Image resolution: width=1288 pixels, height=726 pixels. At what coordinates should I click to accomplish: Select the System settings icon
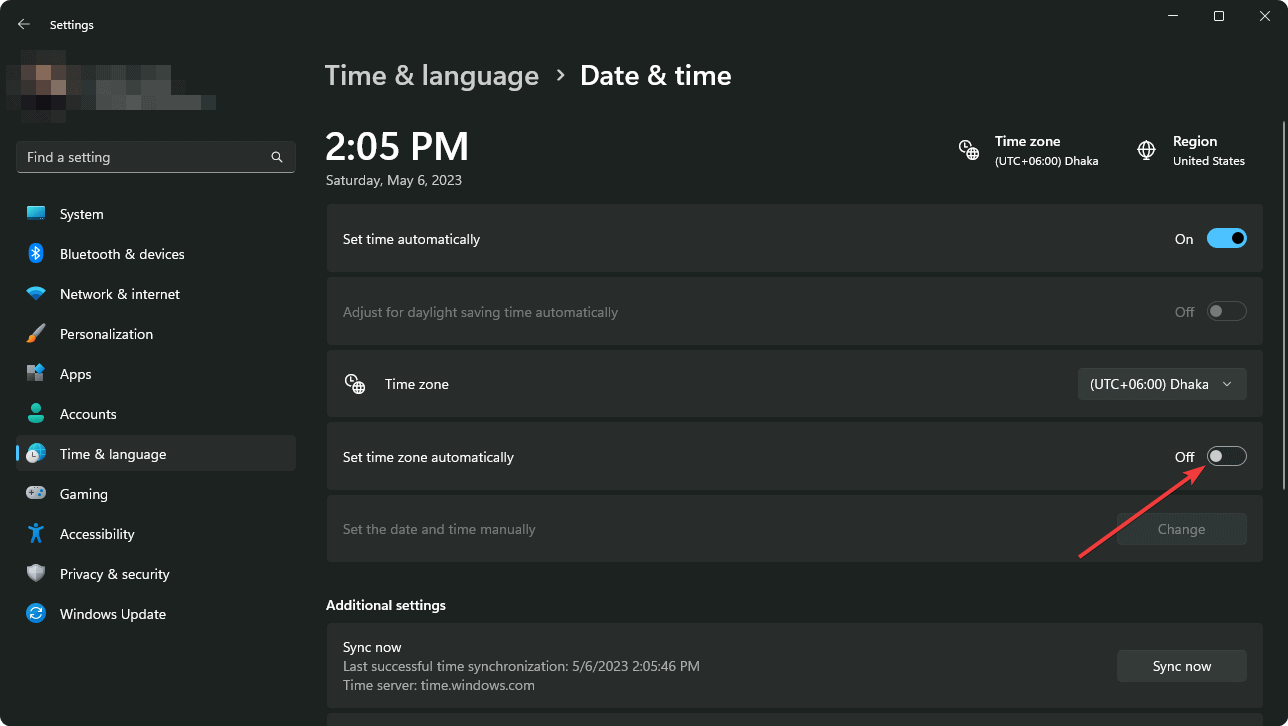click(x=35, y=213)
